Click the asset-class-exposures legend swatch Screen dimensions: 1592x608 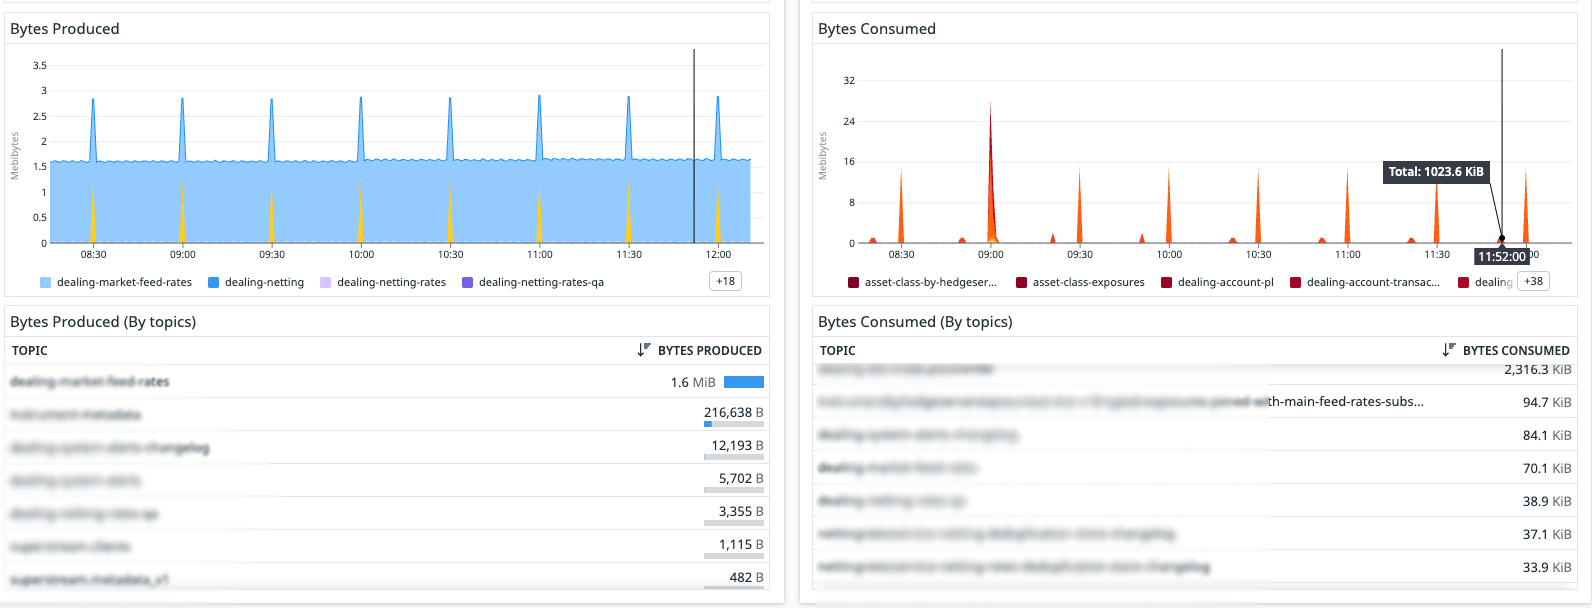[1021, 282]
